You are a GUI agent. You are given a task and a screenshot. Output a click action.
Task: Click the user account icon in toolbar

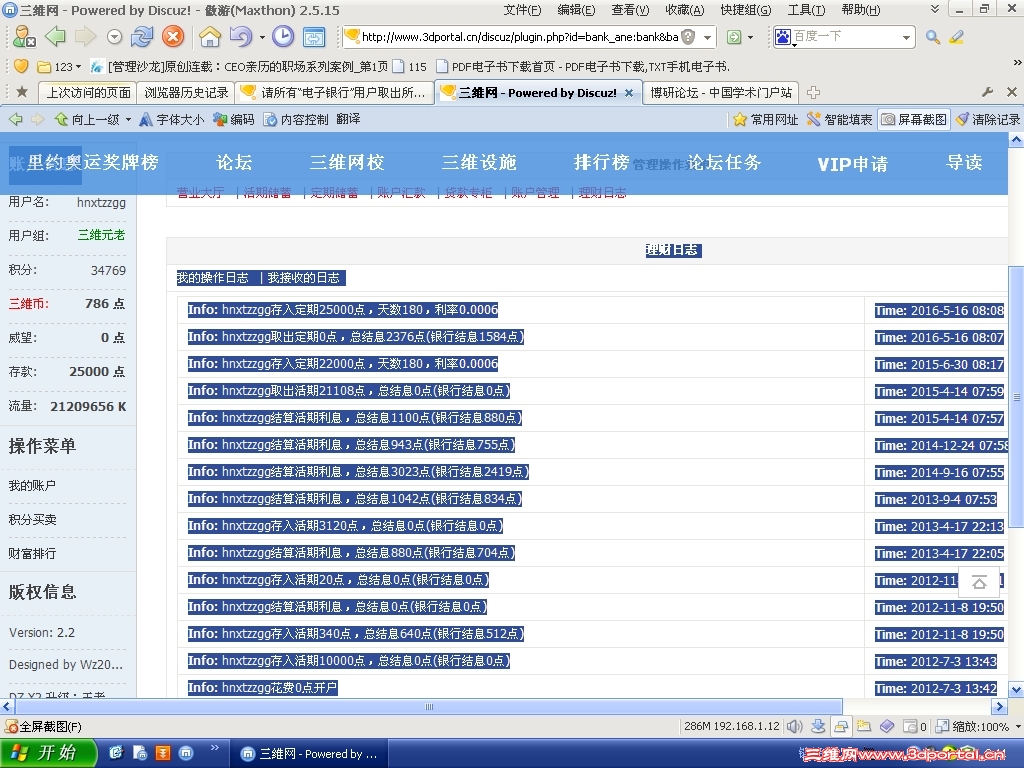(24, 37)
